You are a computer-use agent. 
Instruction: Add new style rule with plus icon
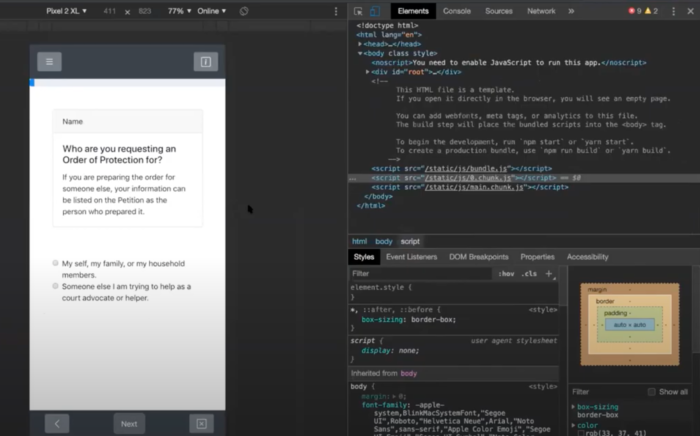click(549, 273)
